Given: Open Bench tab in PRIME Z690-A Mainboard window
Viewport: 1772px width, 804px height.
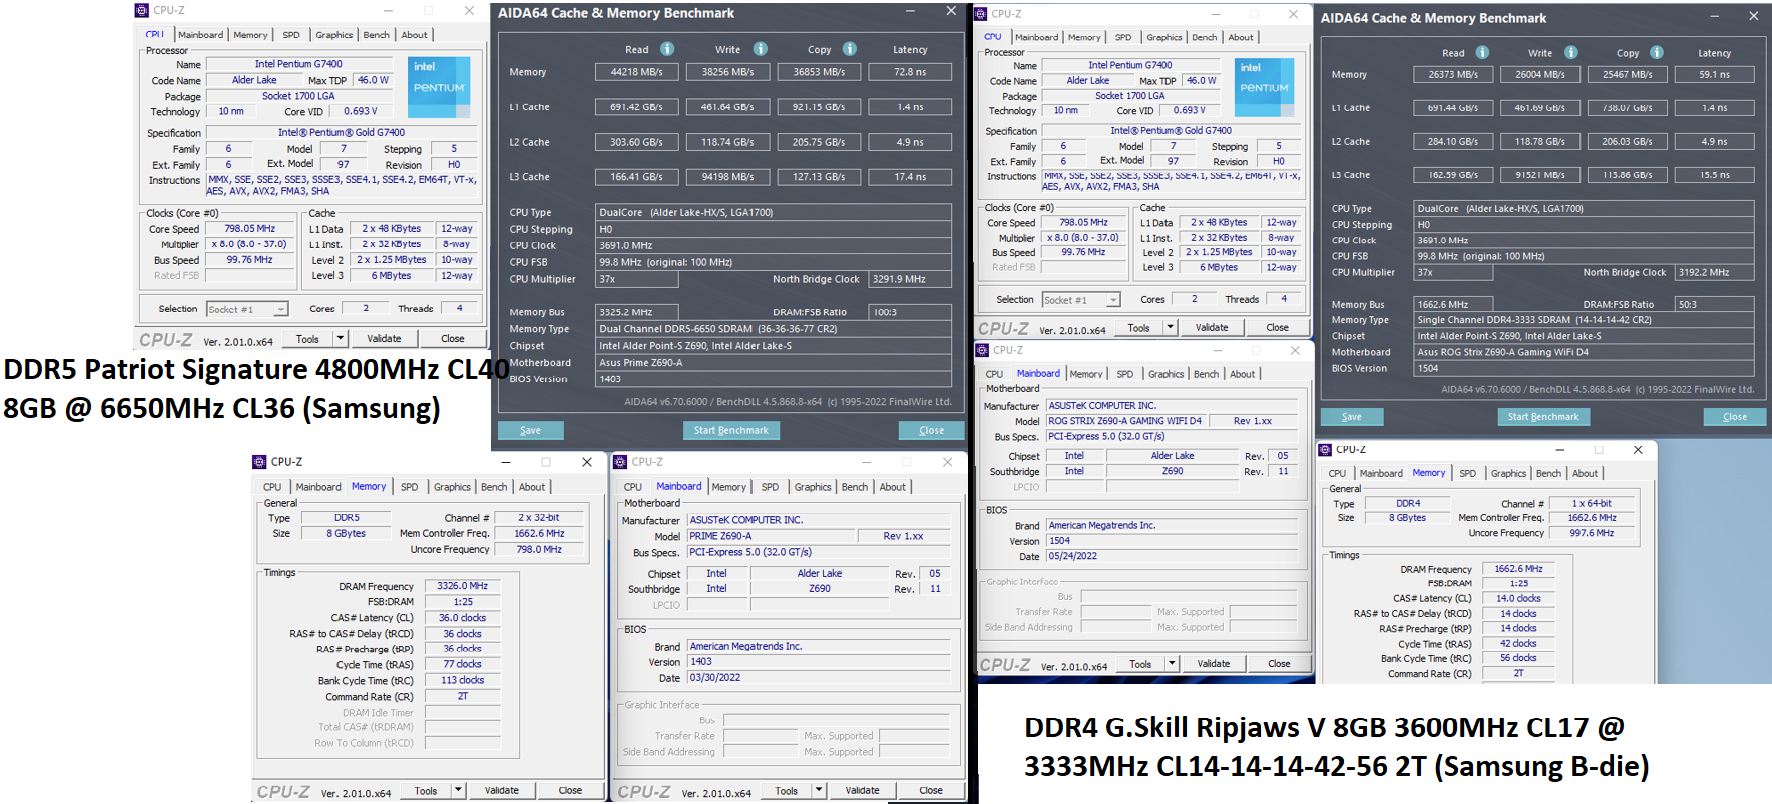Looking at the screenshot, I should click(854, 487).
